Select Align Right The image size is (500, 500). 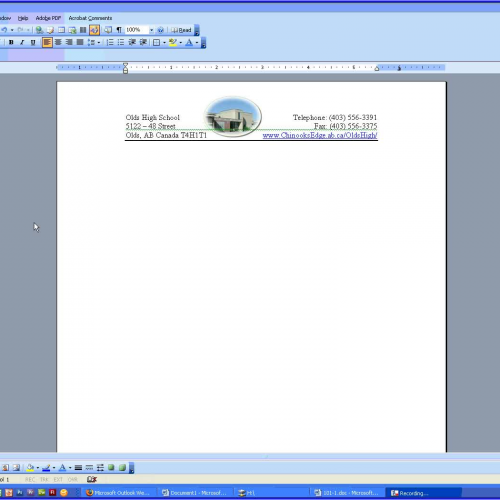69,42
